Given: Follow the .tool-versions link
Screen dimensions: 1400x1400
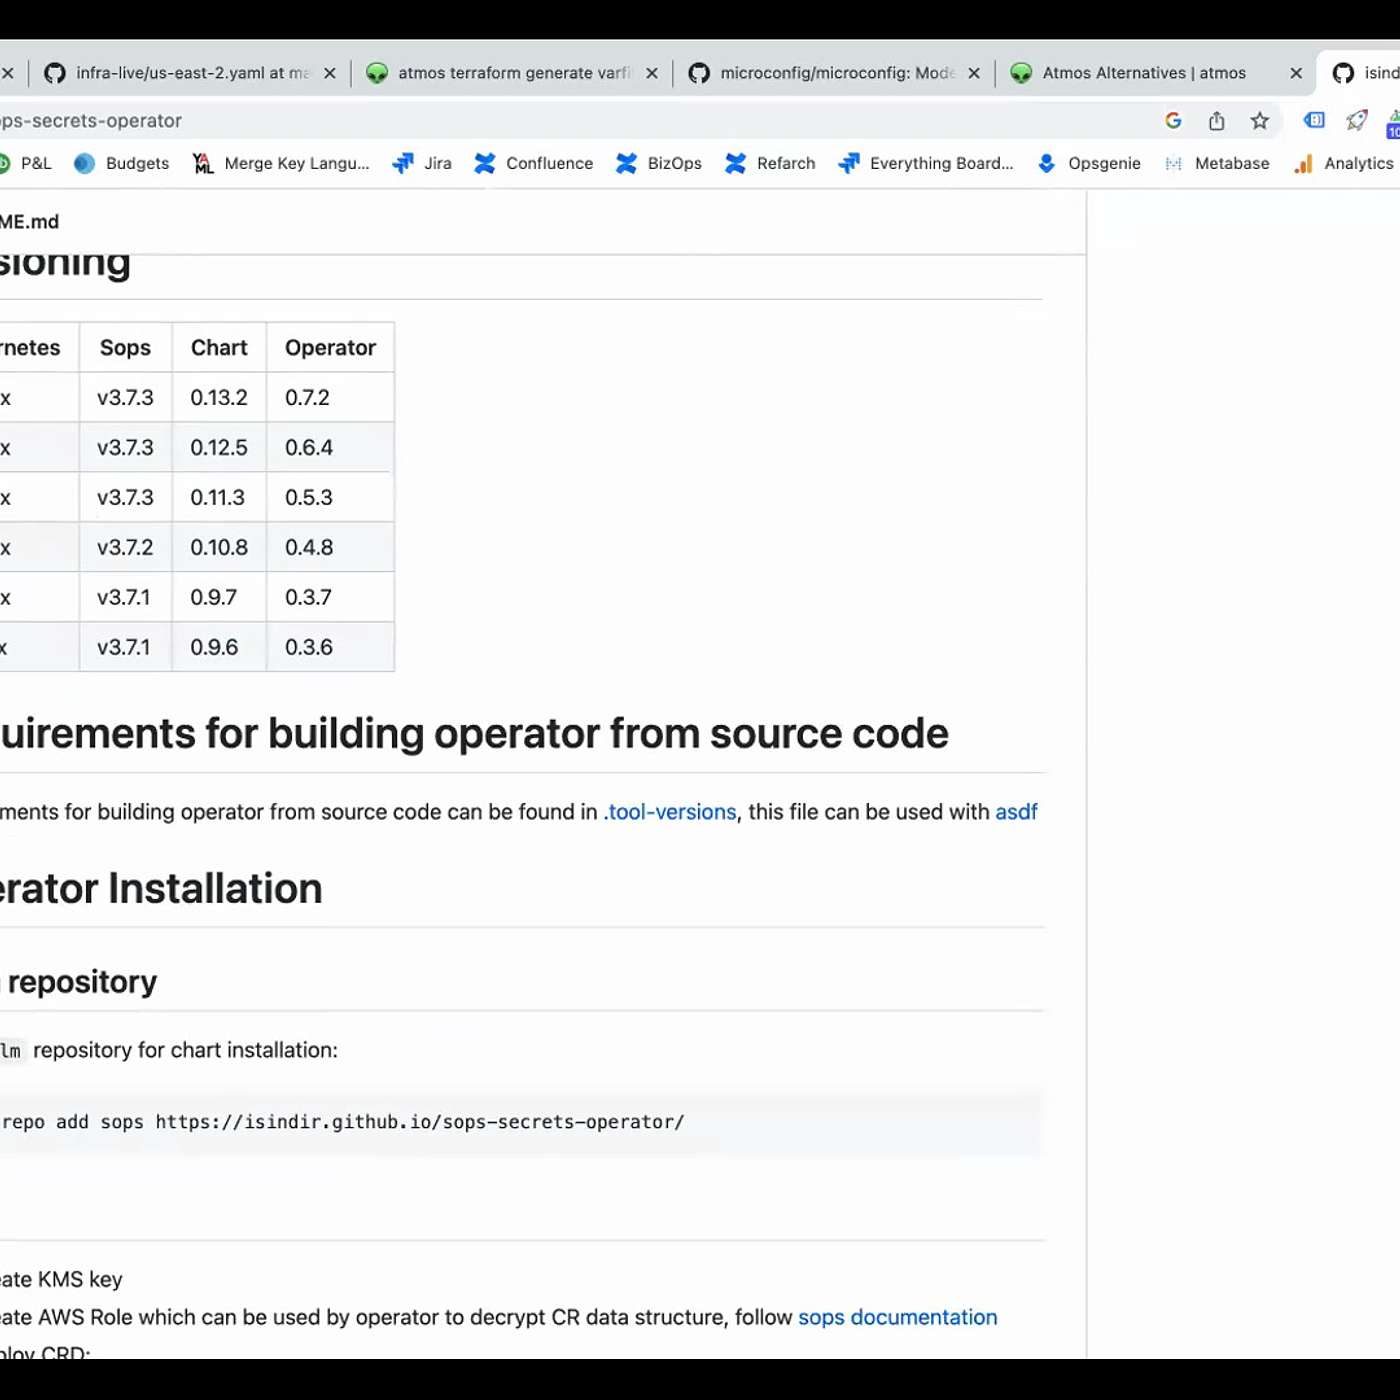Looking at the screenshot, I should [670, 812].
